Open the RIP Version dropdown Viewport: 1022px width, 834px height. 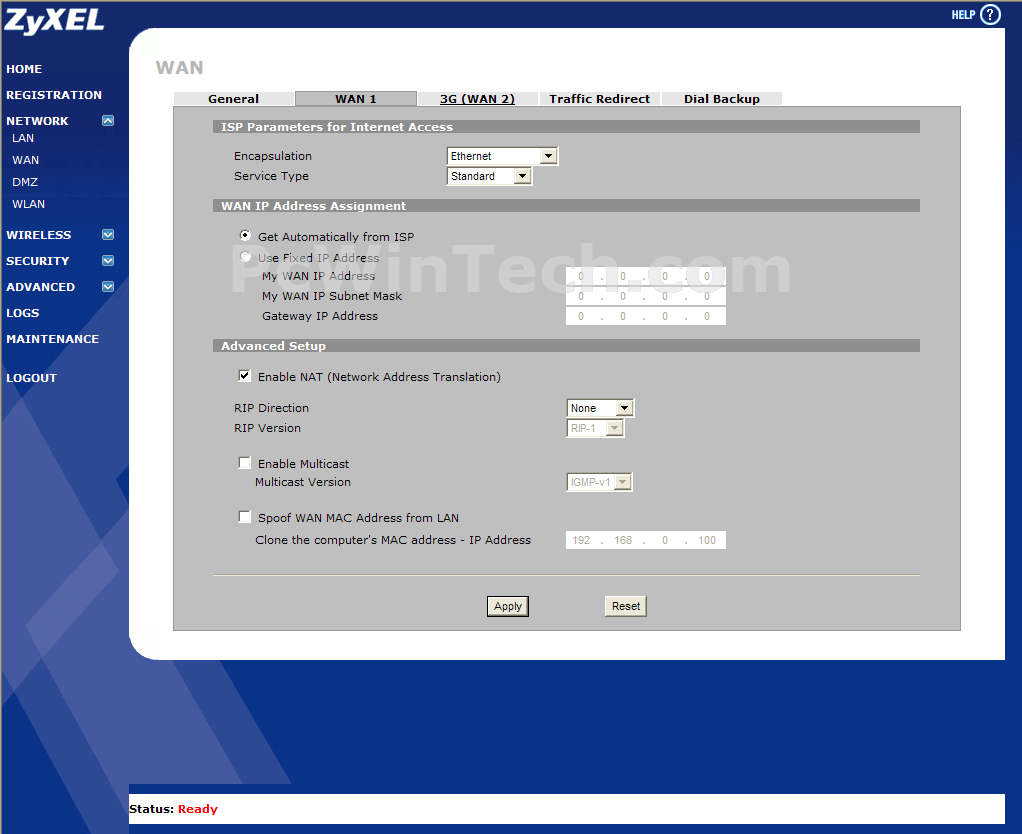(x=595, y=429)
